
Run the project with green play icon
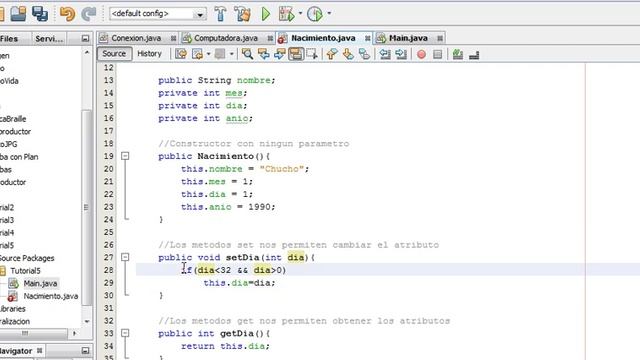coord(266,14)
